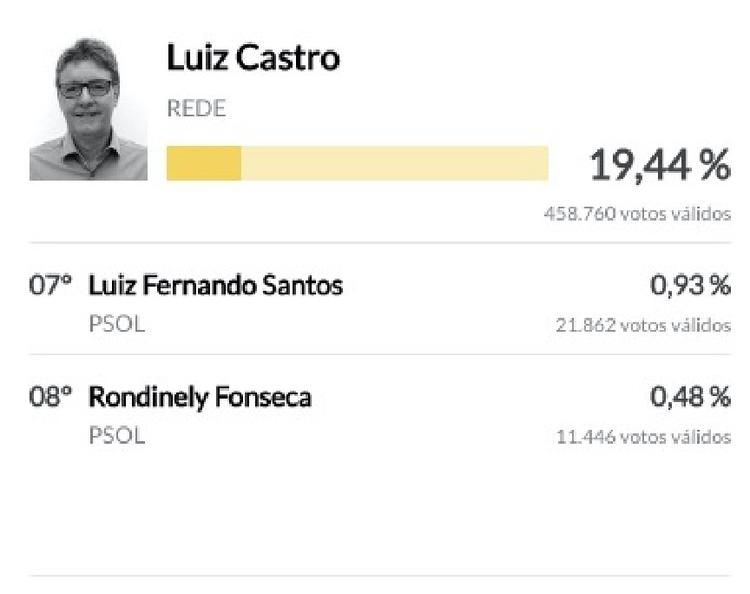Select the 458.760 votos válidos count

coord(637,214)
